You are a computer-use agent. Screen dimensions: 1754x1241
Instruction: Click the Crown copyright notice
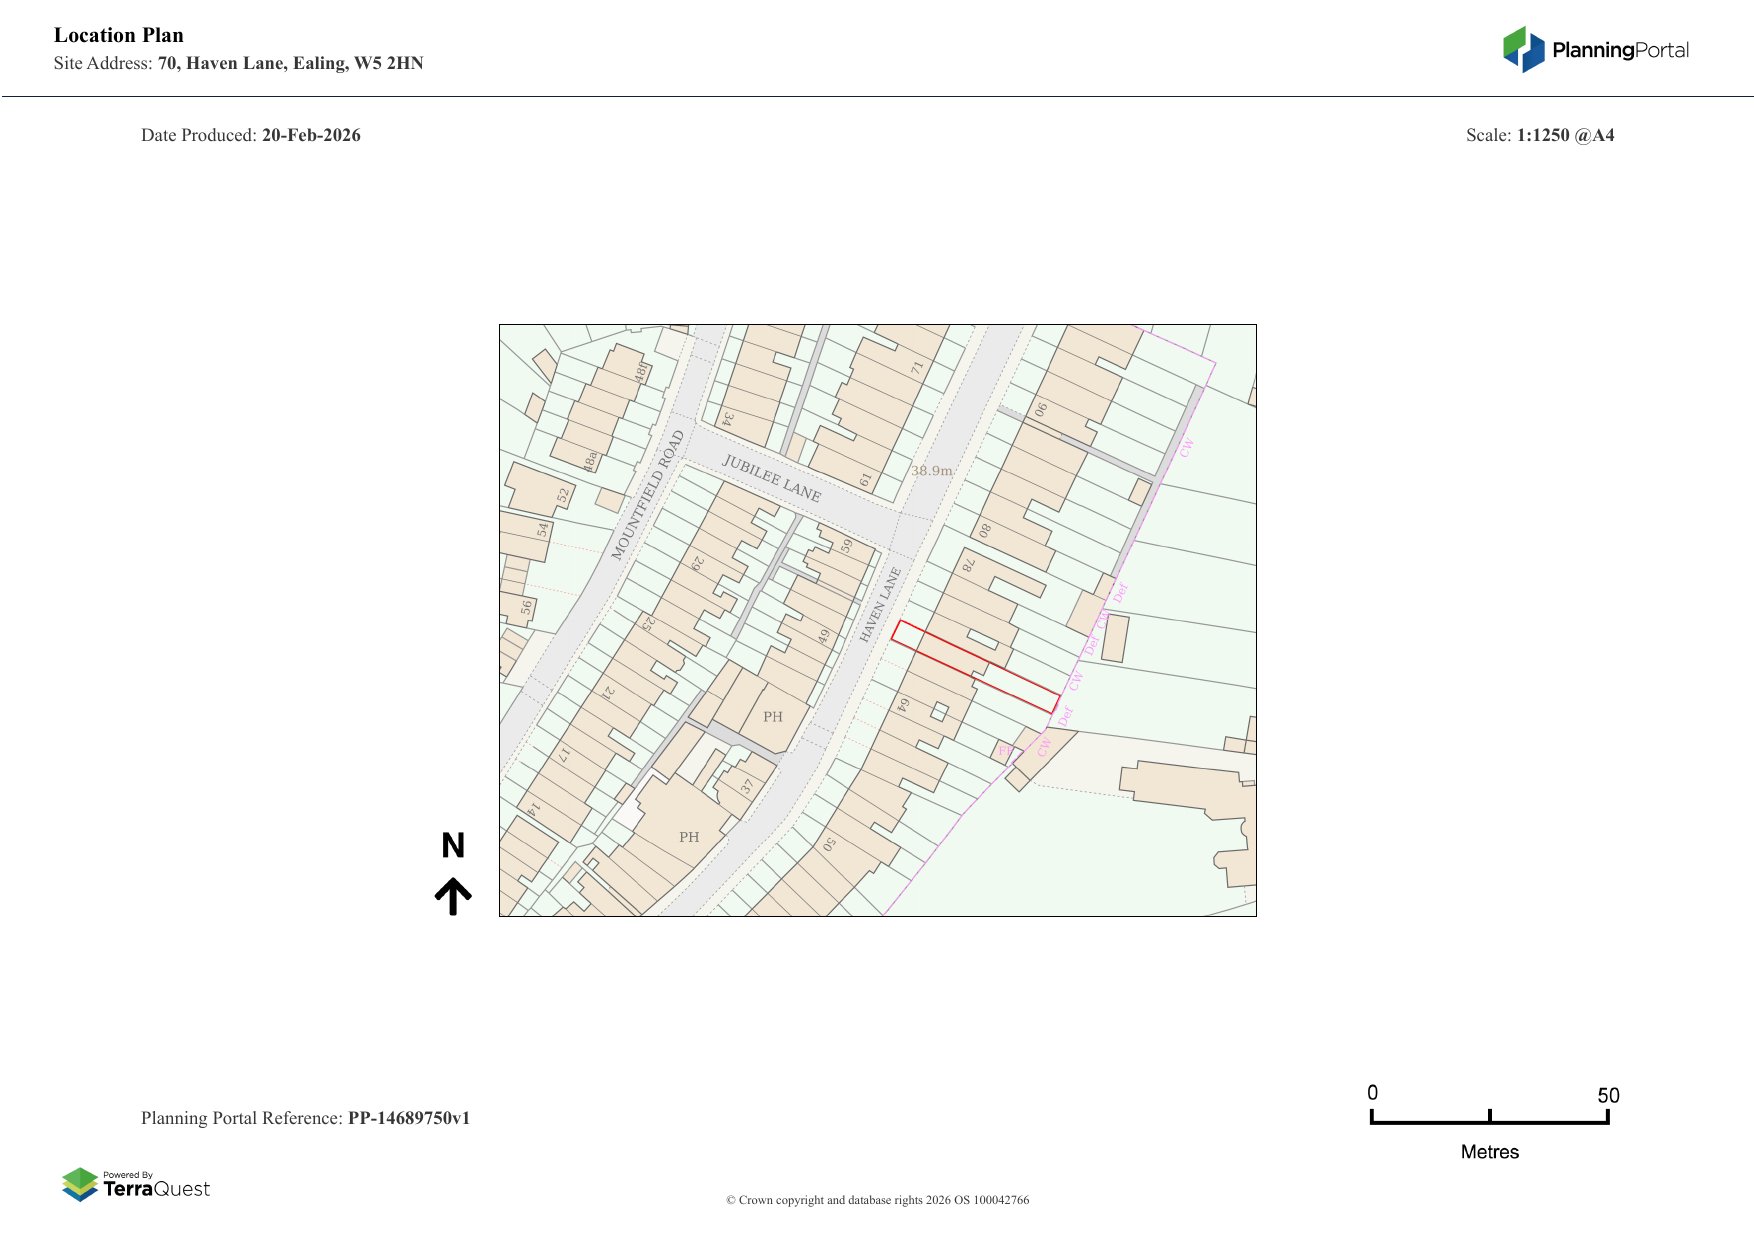point(877,1200)
